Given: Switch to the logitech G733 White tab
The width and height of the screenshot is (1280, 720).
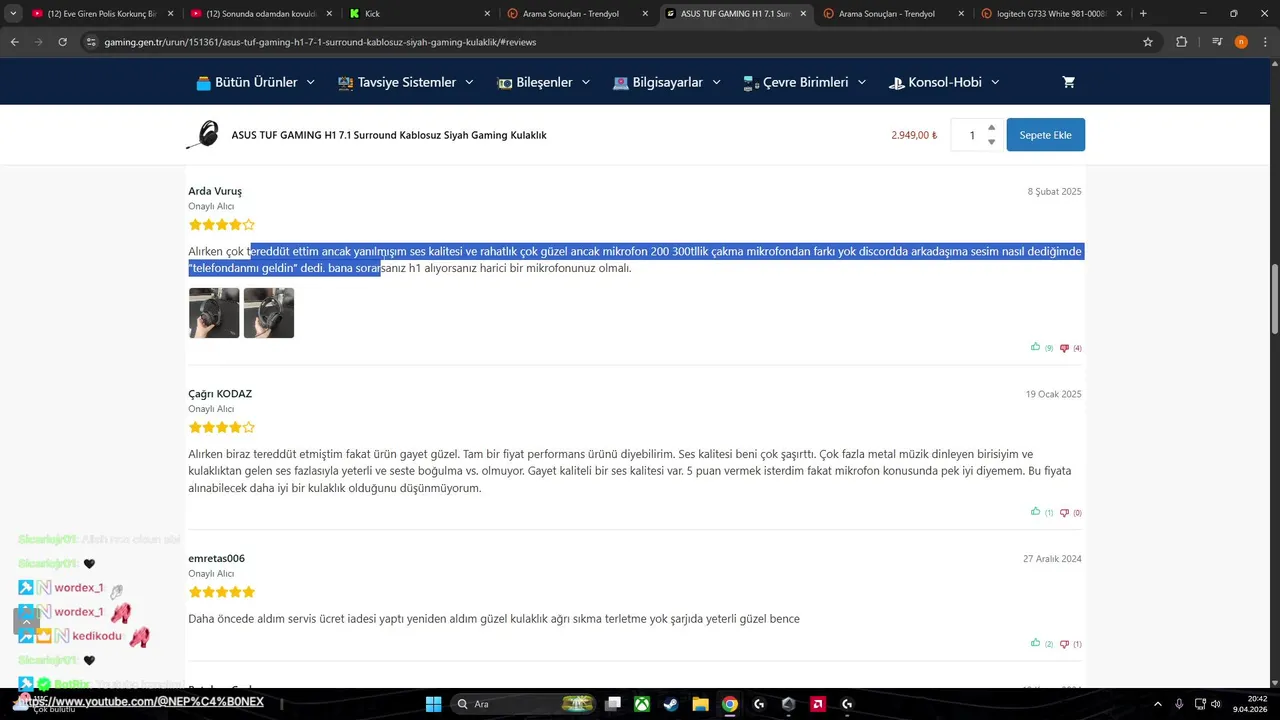Looking at the screenshot, I should [x=1050, y=14].
